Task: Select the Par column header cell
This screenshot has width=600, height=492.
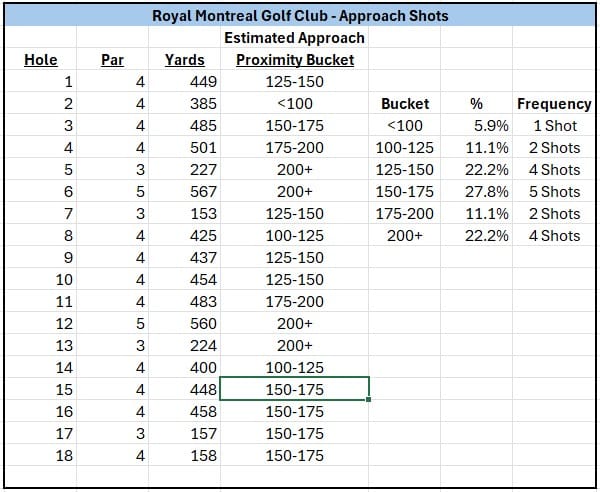Action: (x=112, y=60)
